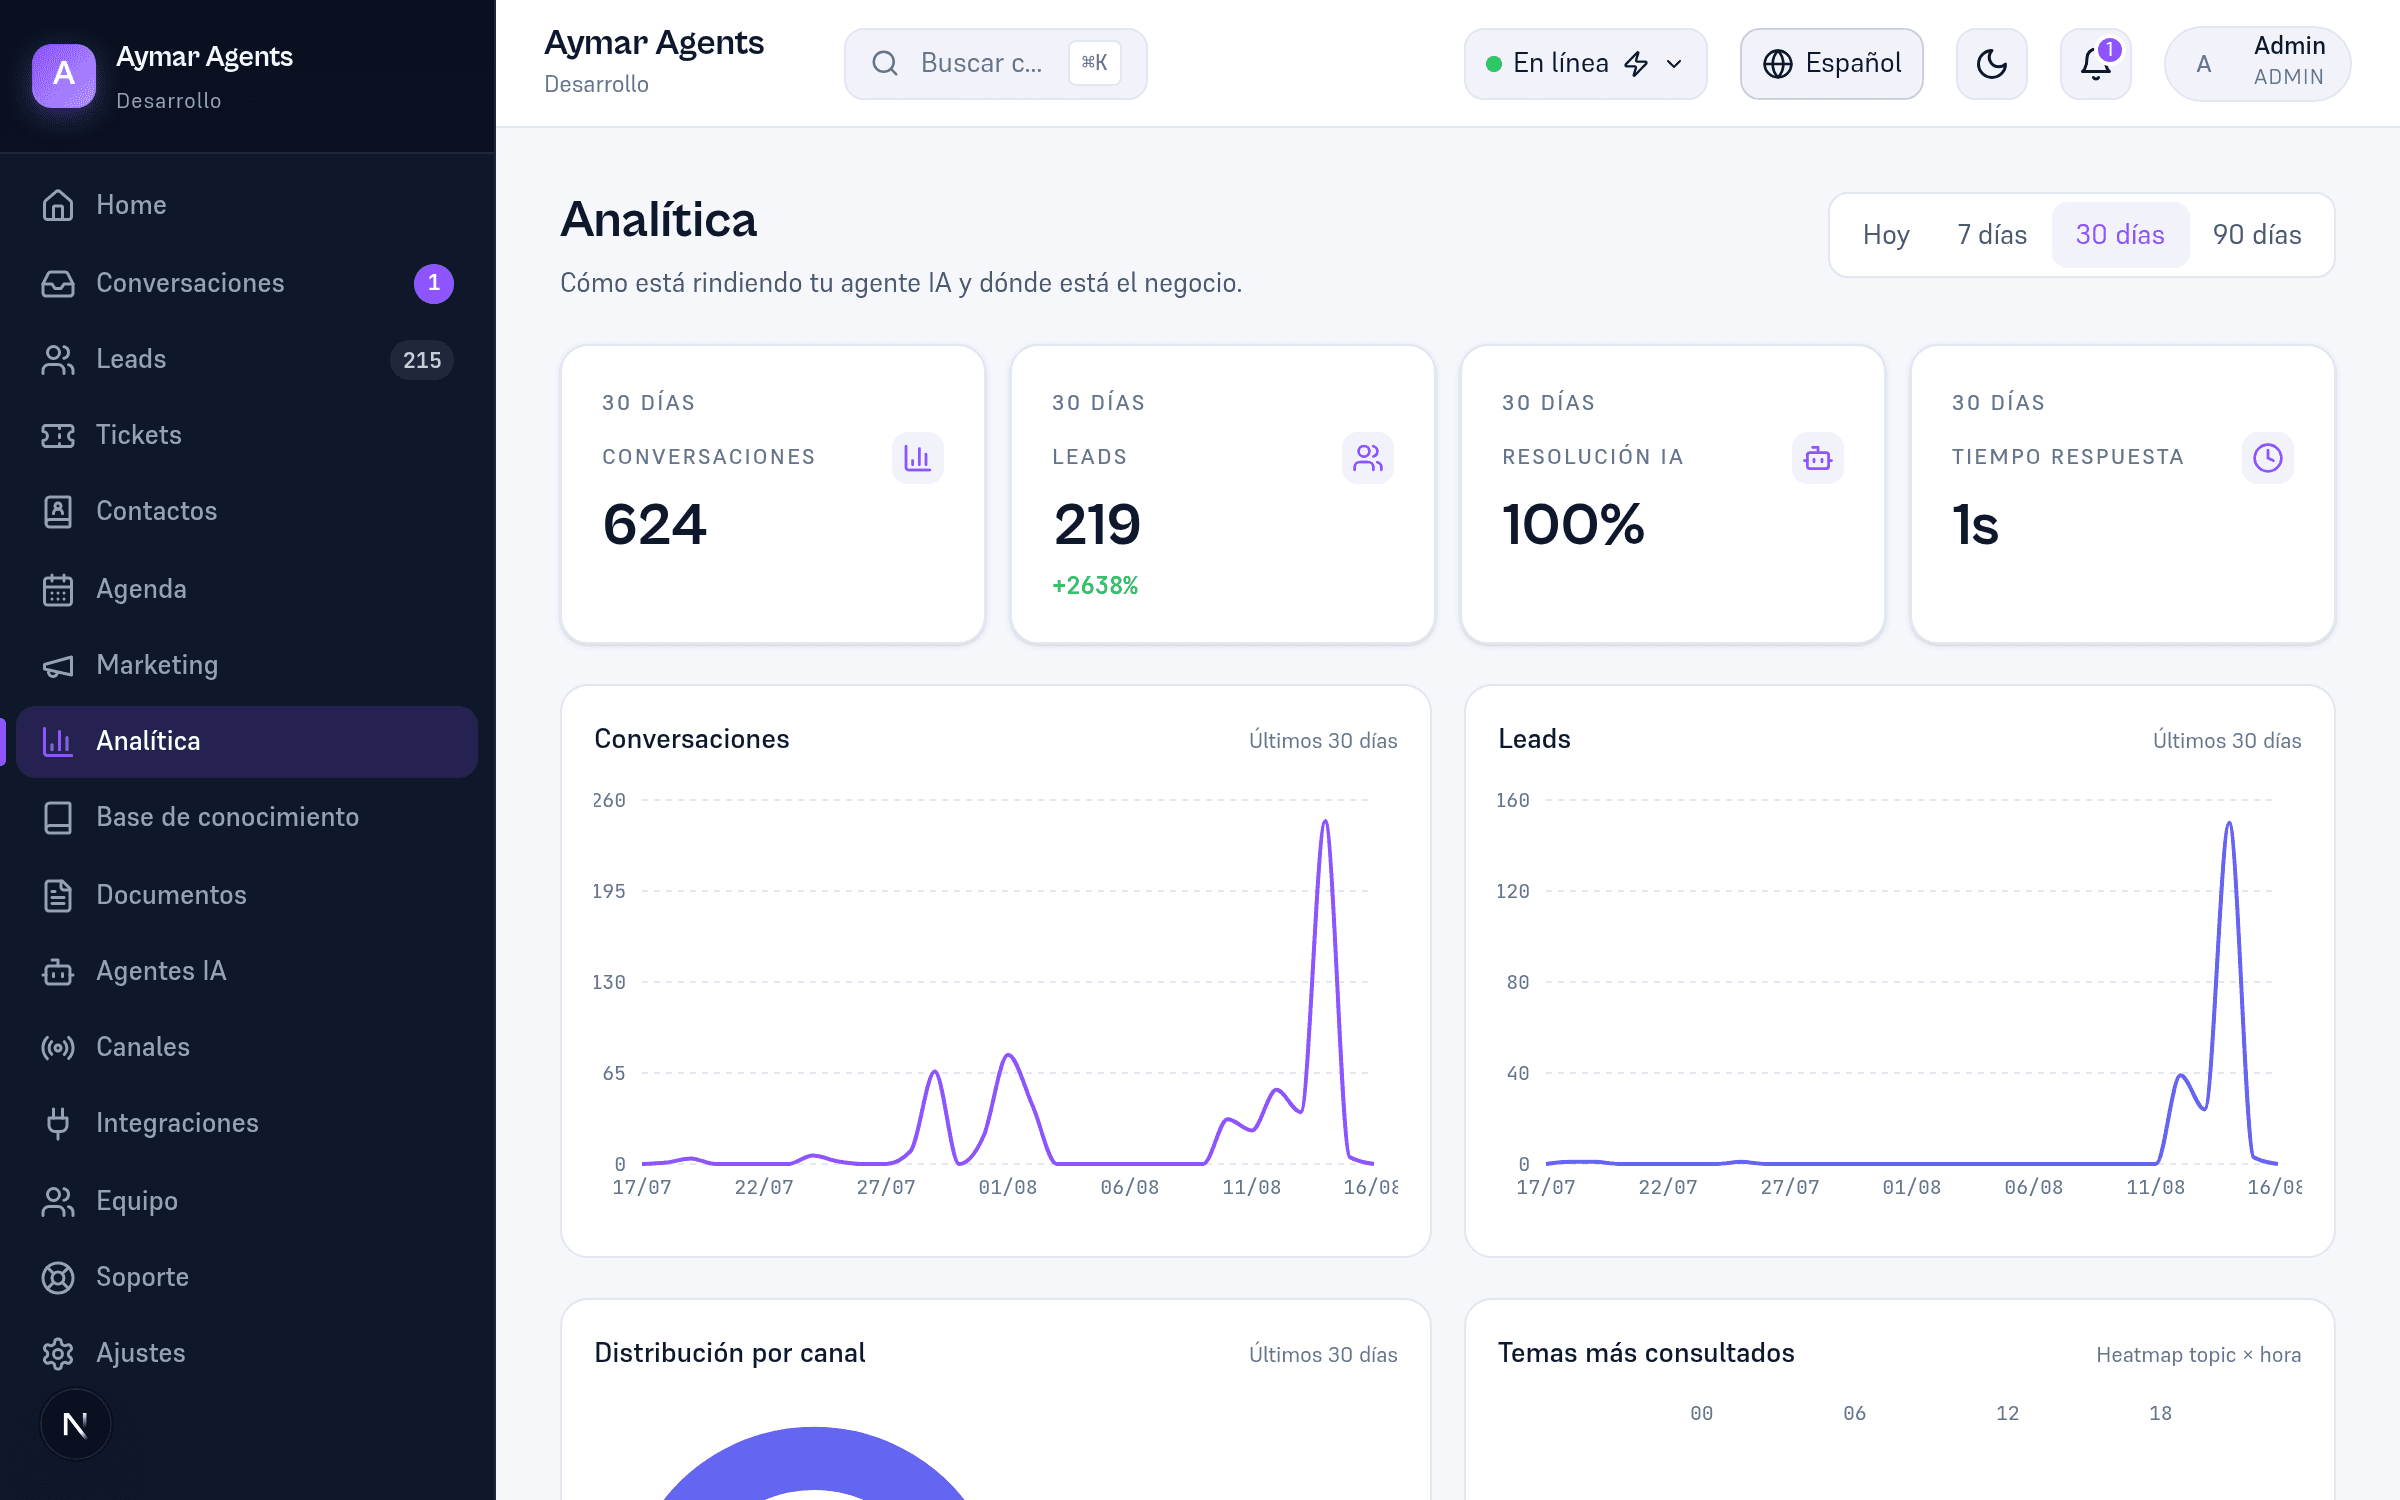Viewport: 2400px width, 1500px height.
Task: Click the Heatmap topic × hora label
Action: pos(2199,1355)
